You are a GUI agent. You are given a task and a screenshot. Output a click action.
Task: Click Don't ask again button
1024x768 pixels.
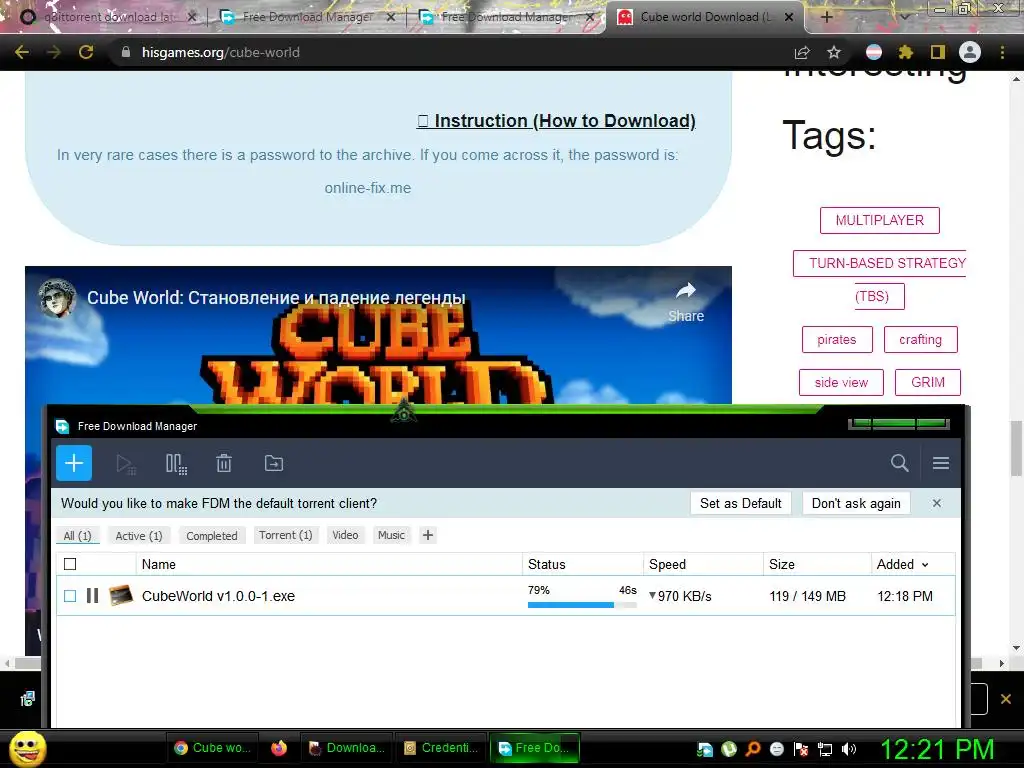[856, 503]
